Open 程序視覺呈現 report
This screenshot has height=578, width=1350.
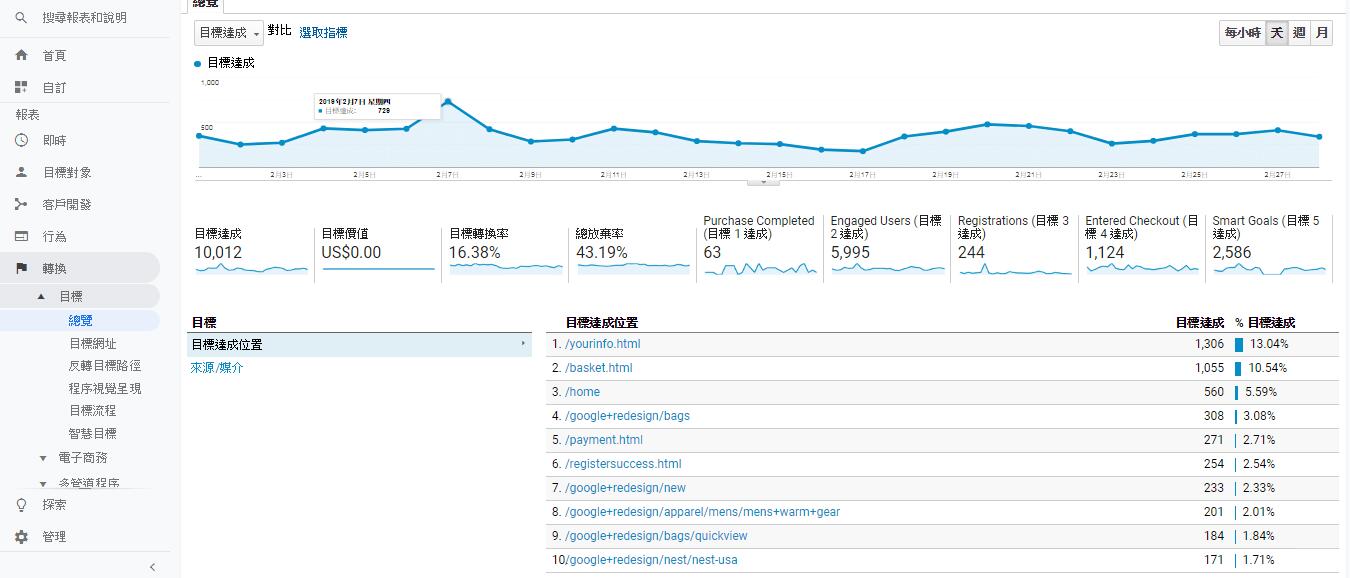105,389
